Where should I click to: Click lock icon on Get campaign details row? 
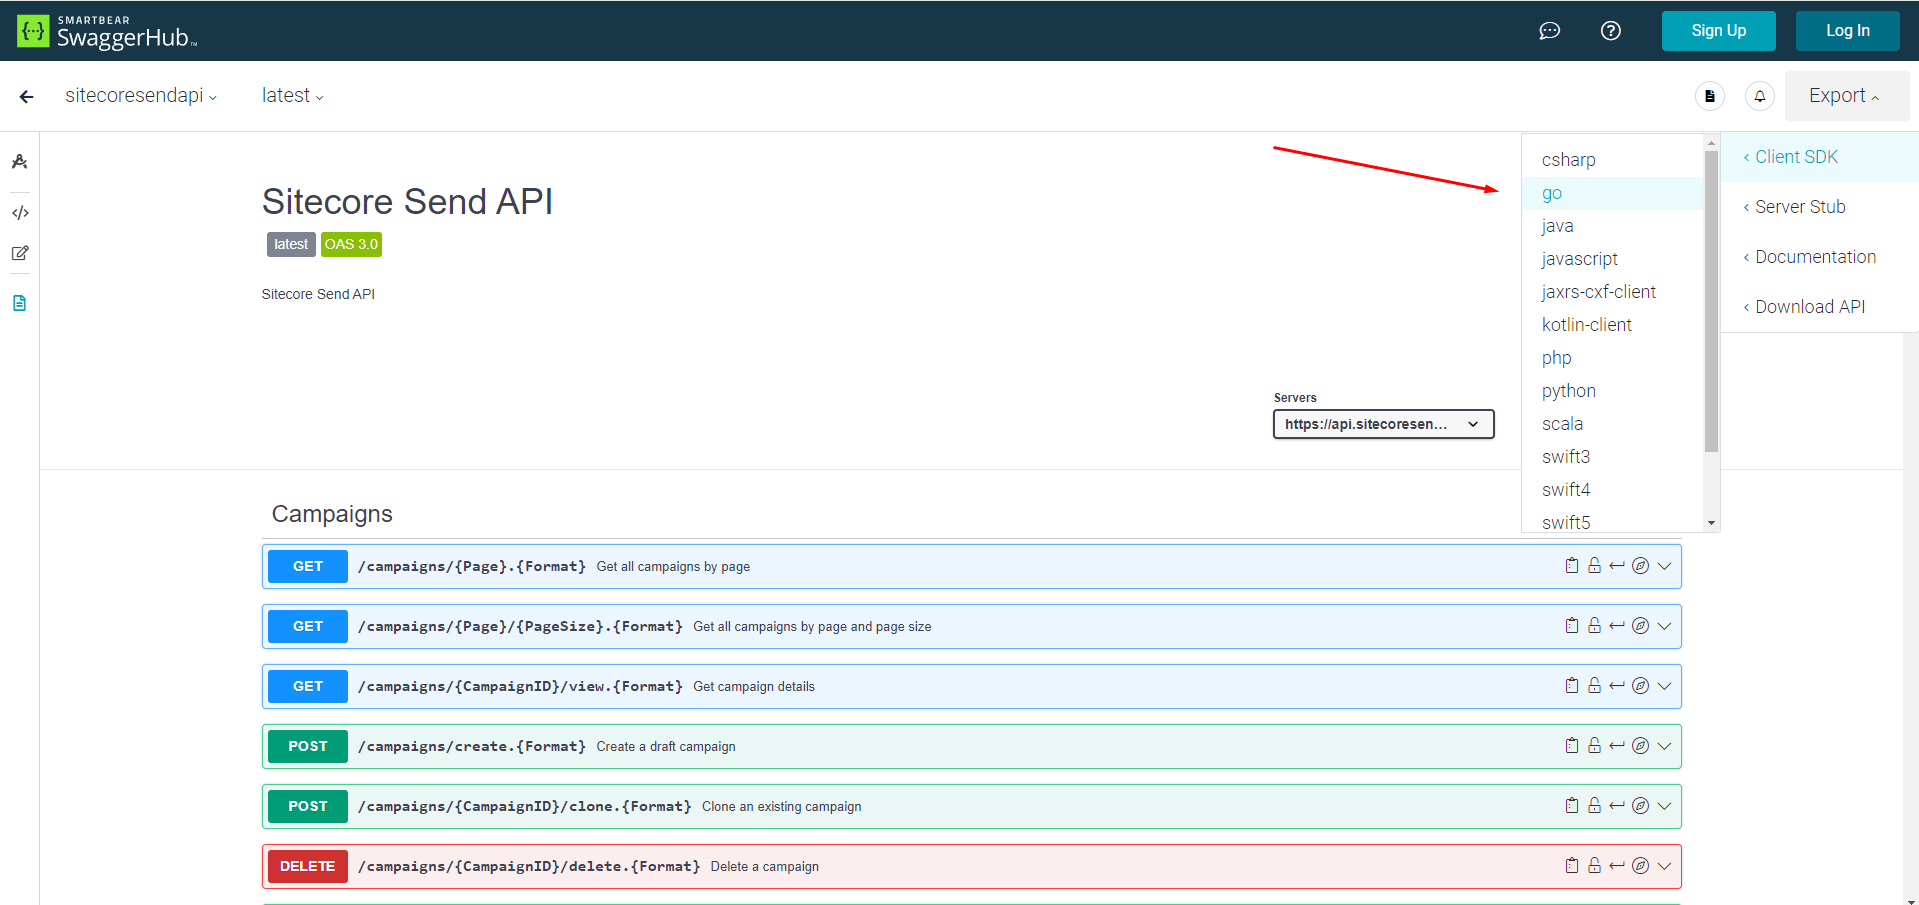tap(1595, 686)
